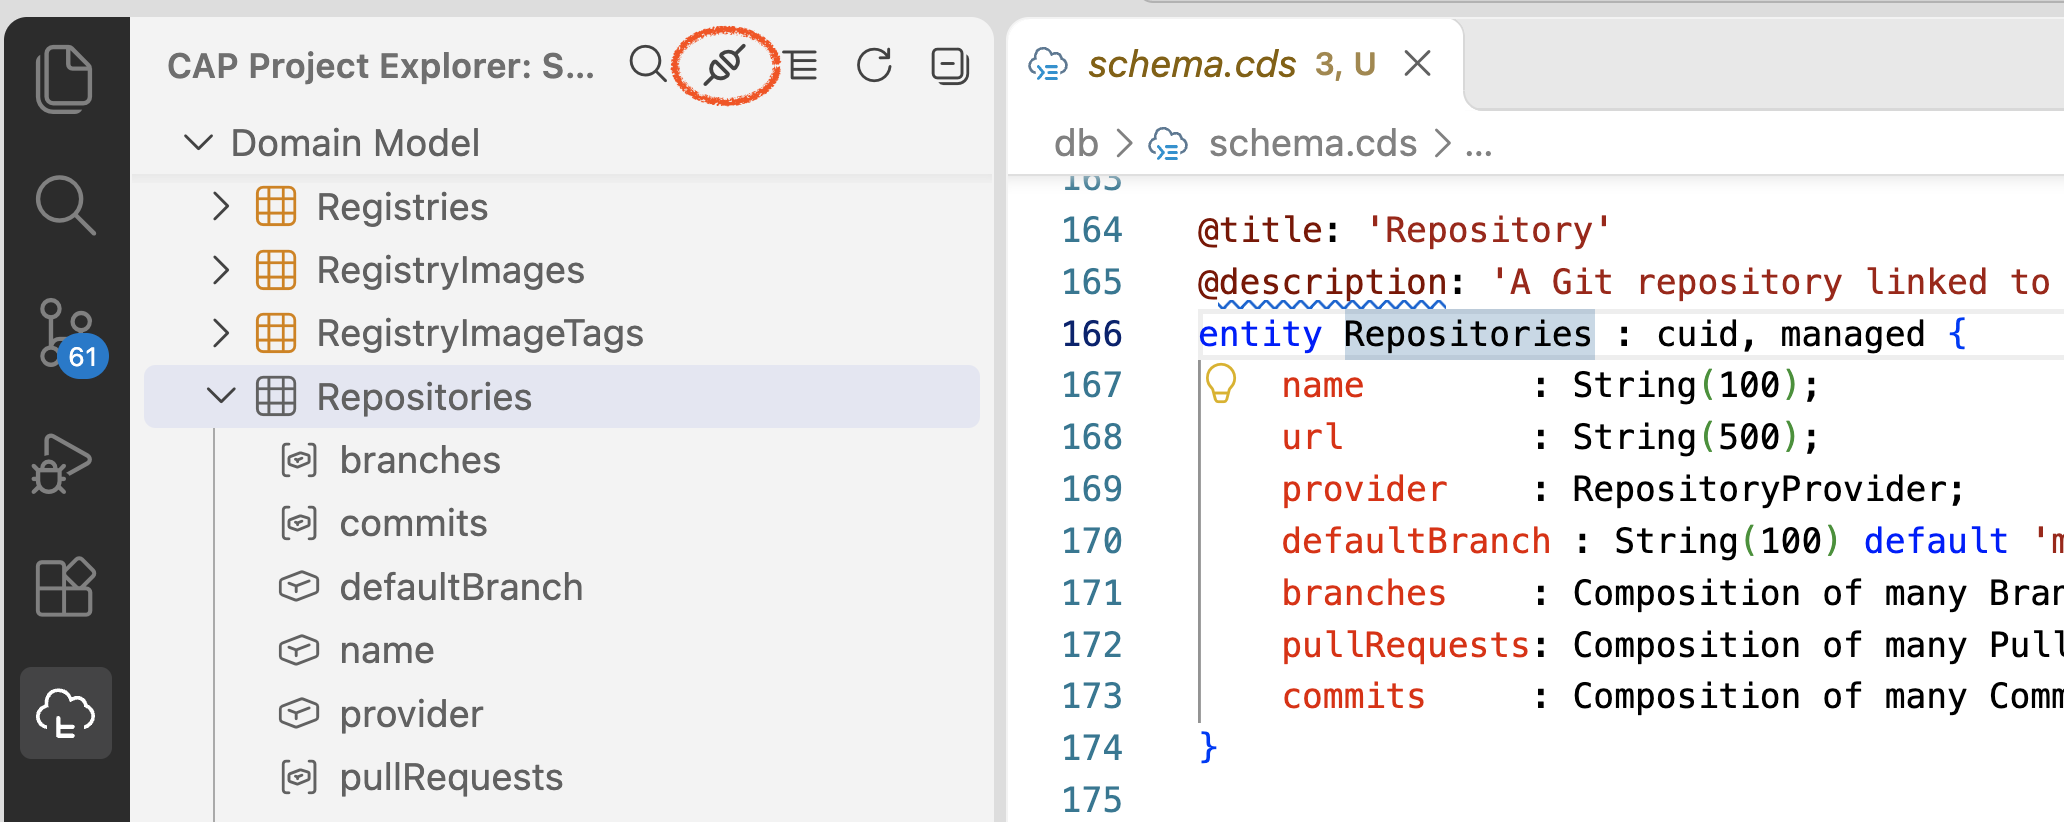The image size is (2064, 822).
Task: Open the Extensions view
Action: click(x=65, y=587)
